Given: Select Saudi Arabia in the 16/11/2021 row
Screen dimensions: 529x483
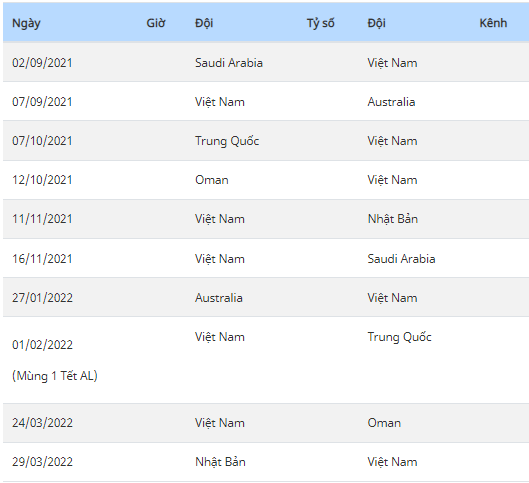Looking at the screenshot, I should point(401,259).
